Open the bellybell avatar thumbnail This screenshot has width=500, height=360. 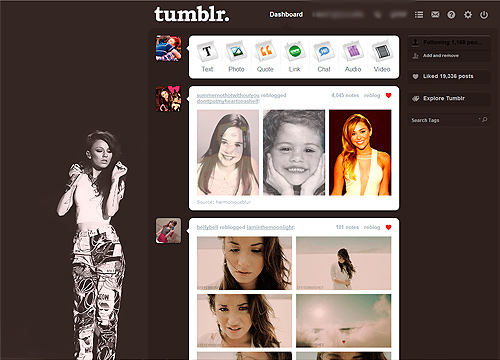(168, 231)
